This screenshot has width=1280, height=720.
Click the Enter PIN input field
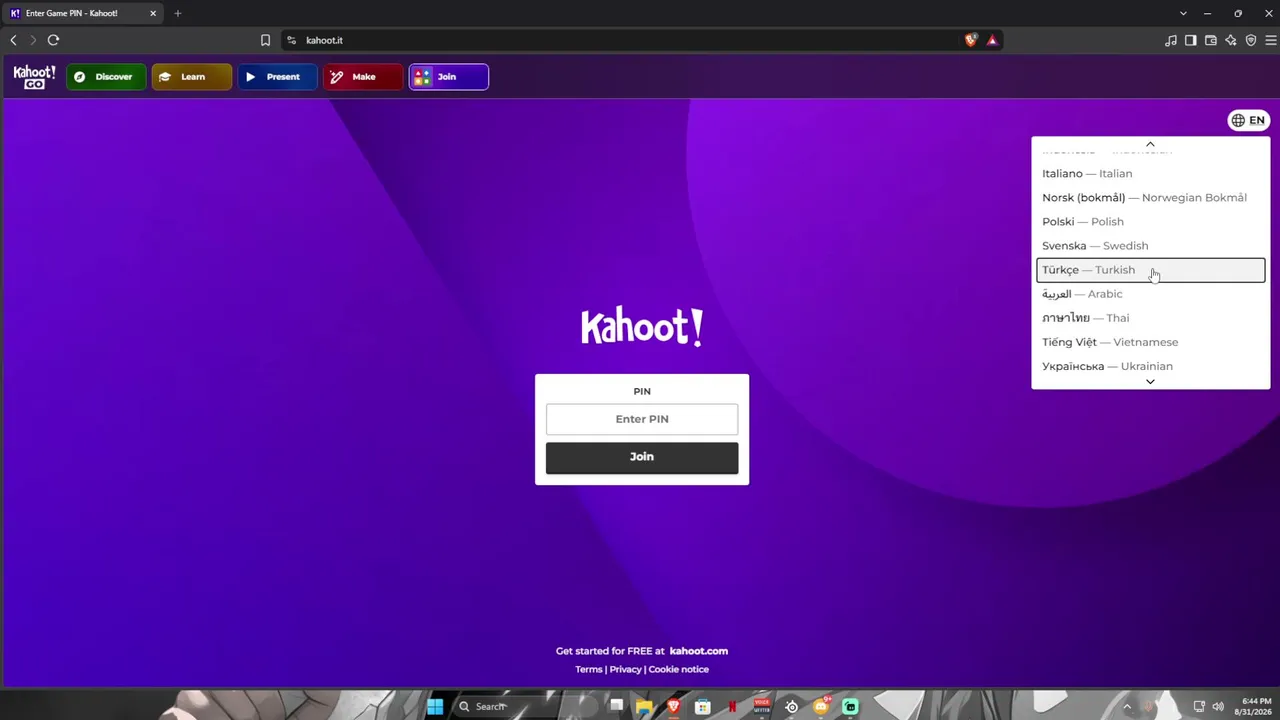(642, 419)
